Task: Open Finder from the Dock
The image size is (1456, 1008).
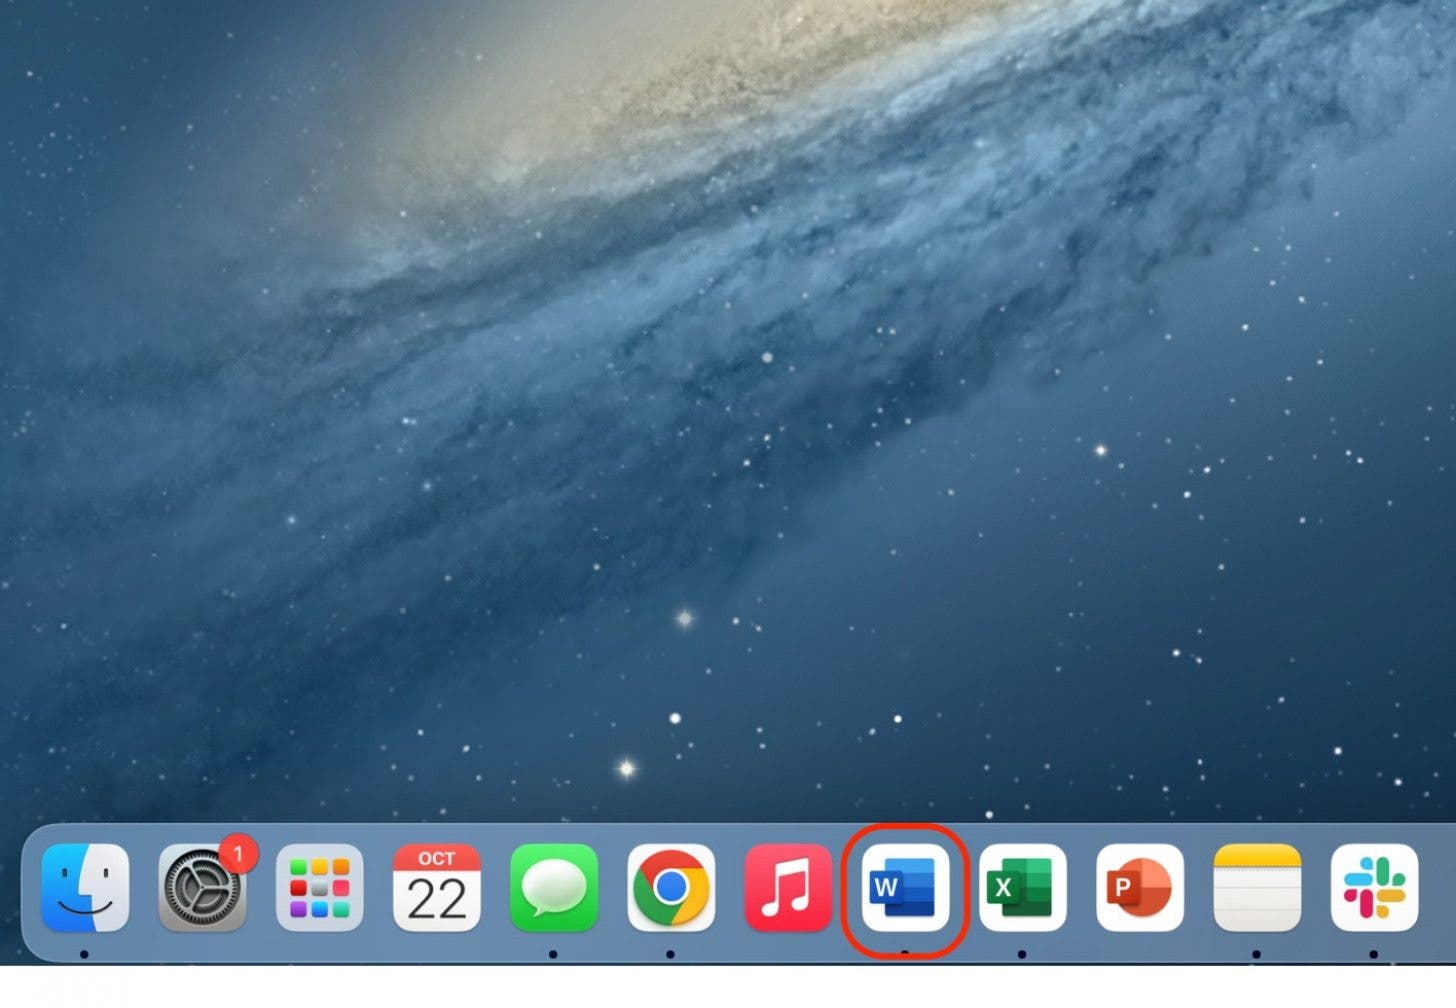Action: [85, 889]
